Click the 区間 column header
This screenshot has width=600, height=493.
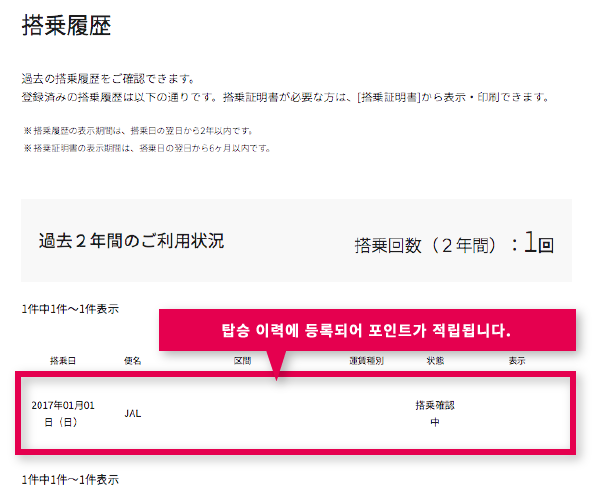click(243, 361)
